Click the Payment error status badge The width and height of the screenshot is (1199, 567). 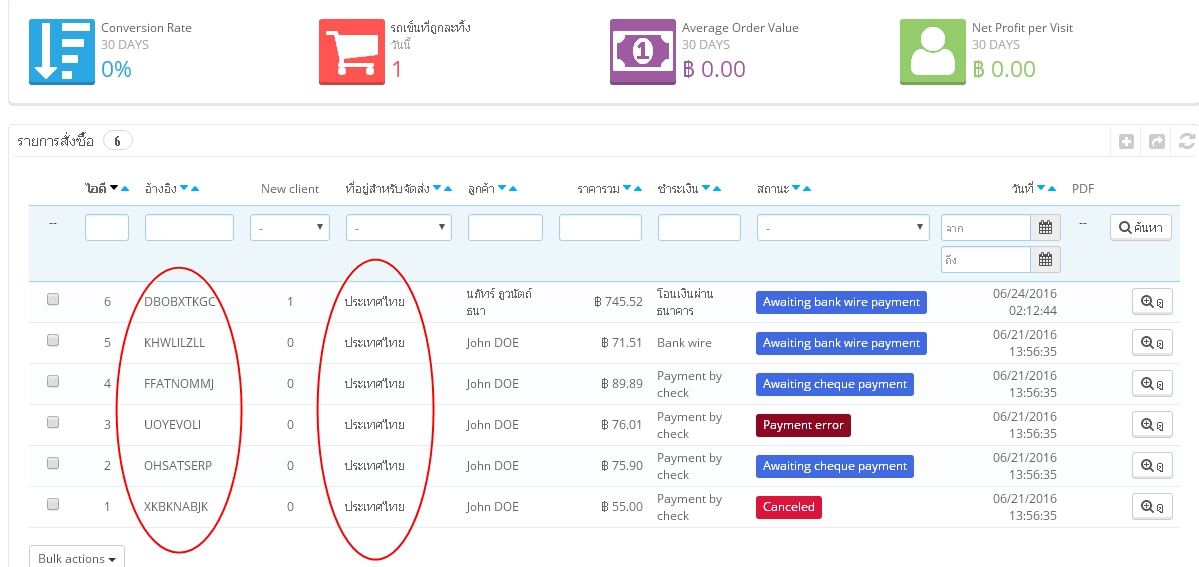coord(803,425)
